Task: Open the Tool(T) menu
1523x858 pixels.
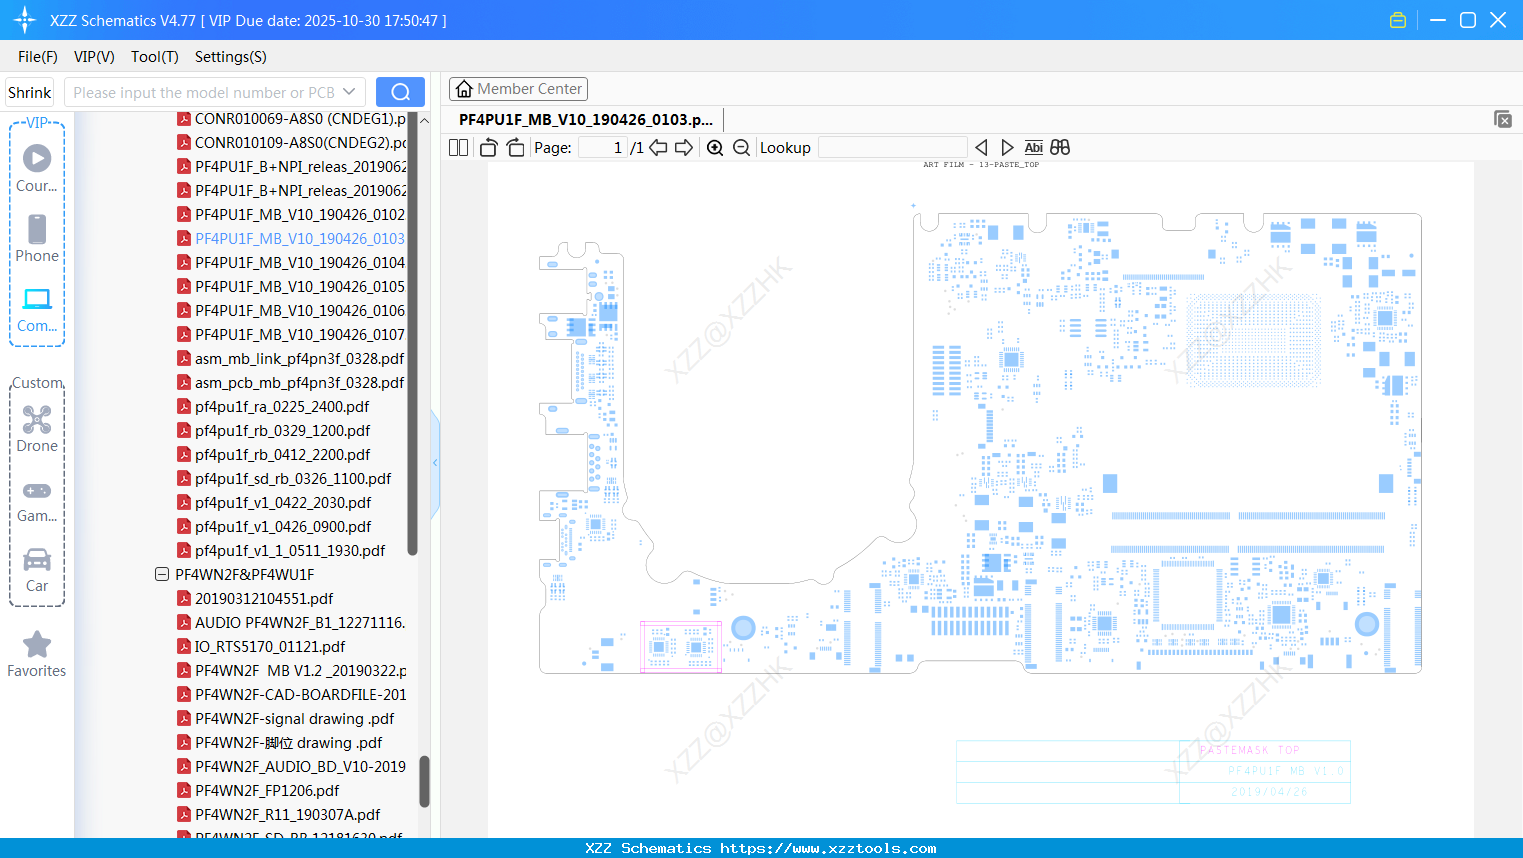Action: coord(155,57)
